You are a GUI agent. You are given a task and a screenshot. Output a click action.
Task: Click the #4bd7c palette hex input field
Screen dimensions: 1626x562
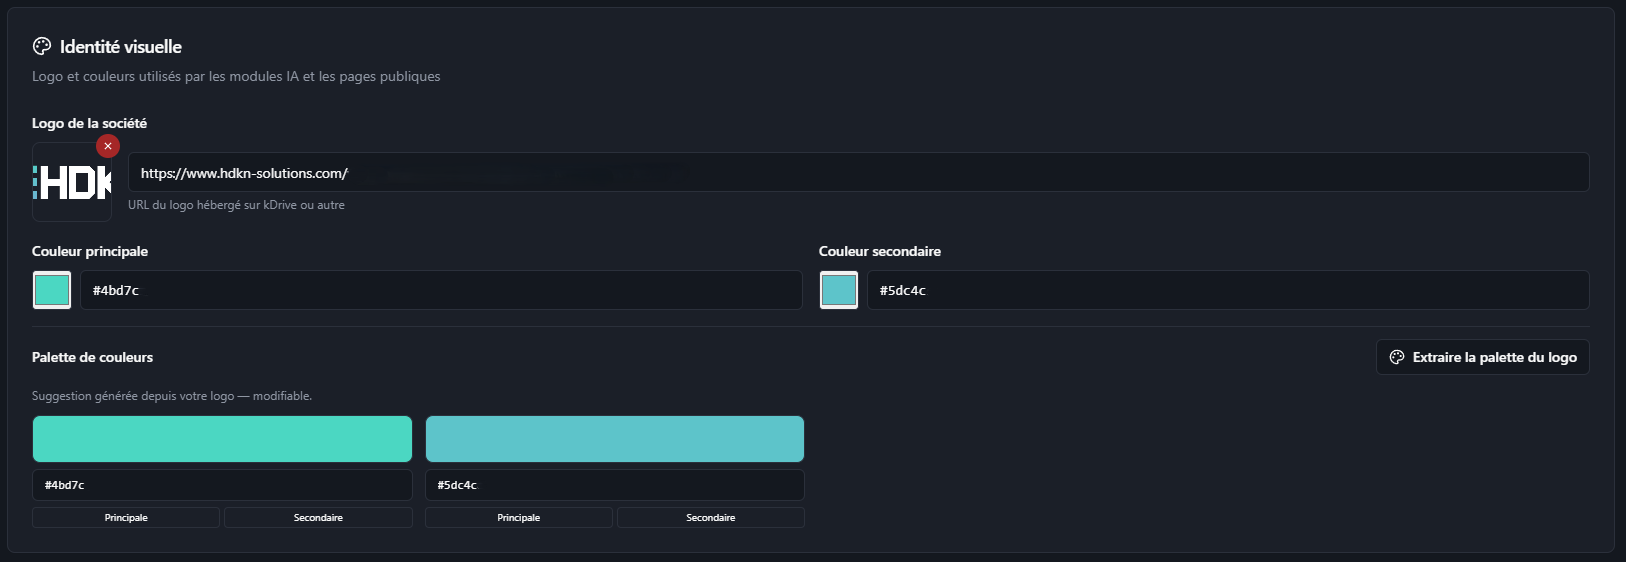point(222,485)
